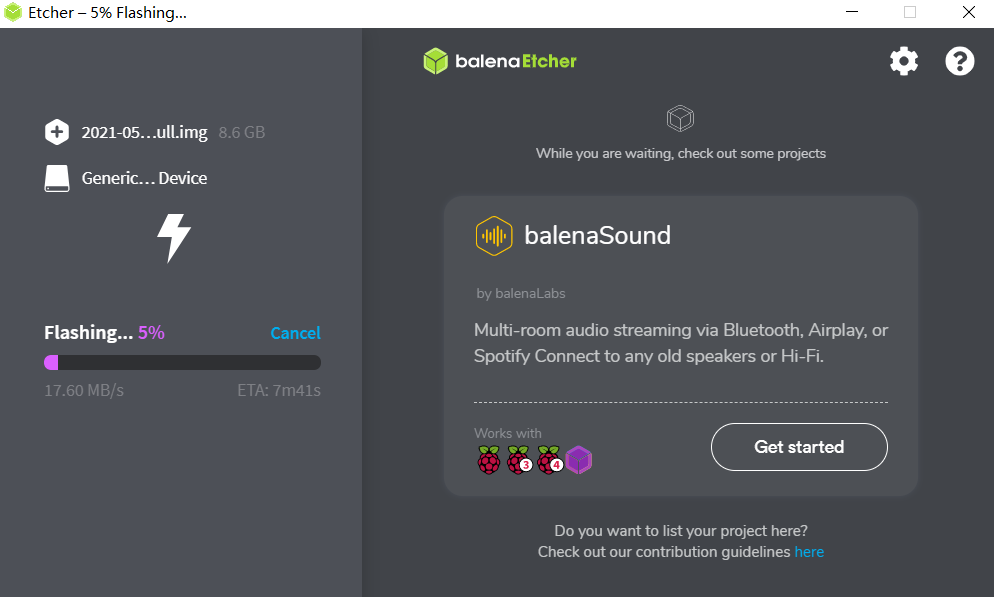The width and height of the screenshot is (994, 597).
Task: Click the Raspberry Pi 4 icon
Action: point(549,460)
